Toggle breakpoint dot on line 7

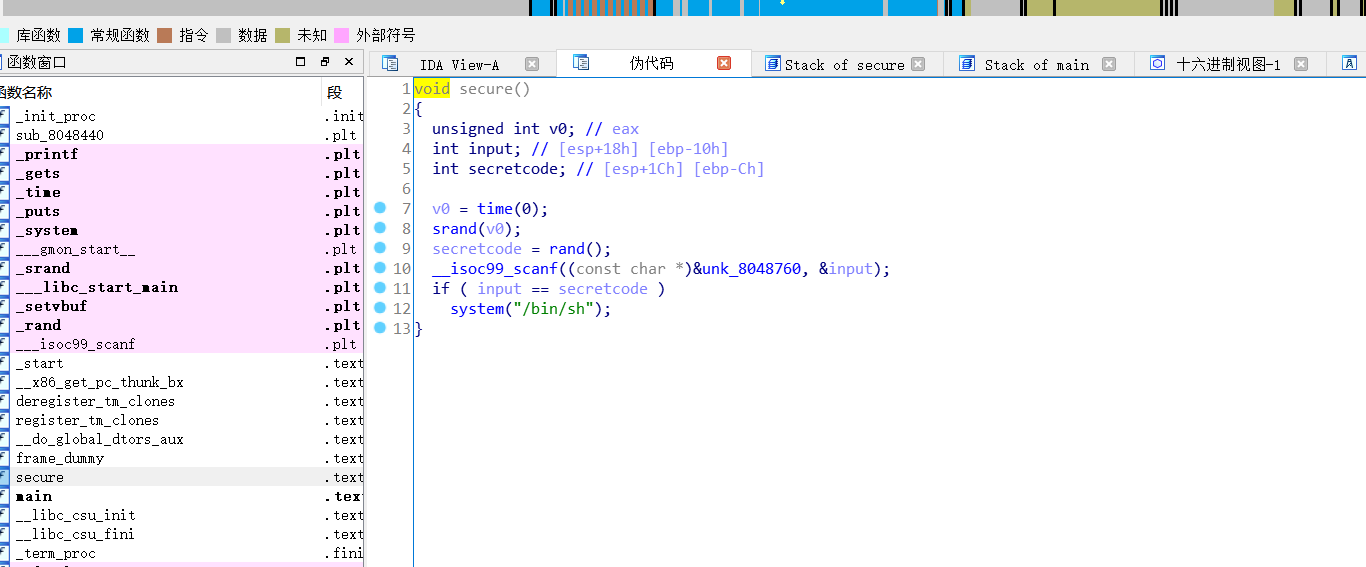[380, 208]
